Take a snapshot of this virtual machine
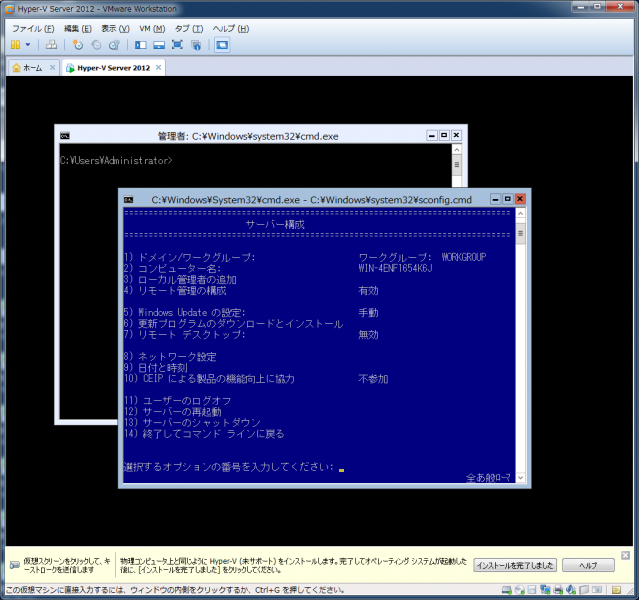The width and height of the screenshot is (639, 600). click(77, 45)
